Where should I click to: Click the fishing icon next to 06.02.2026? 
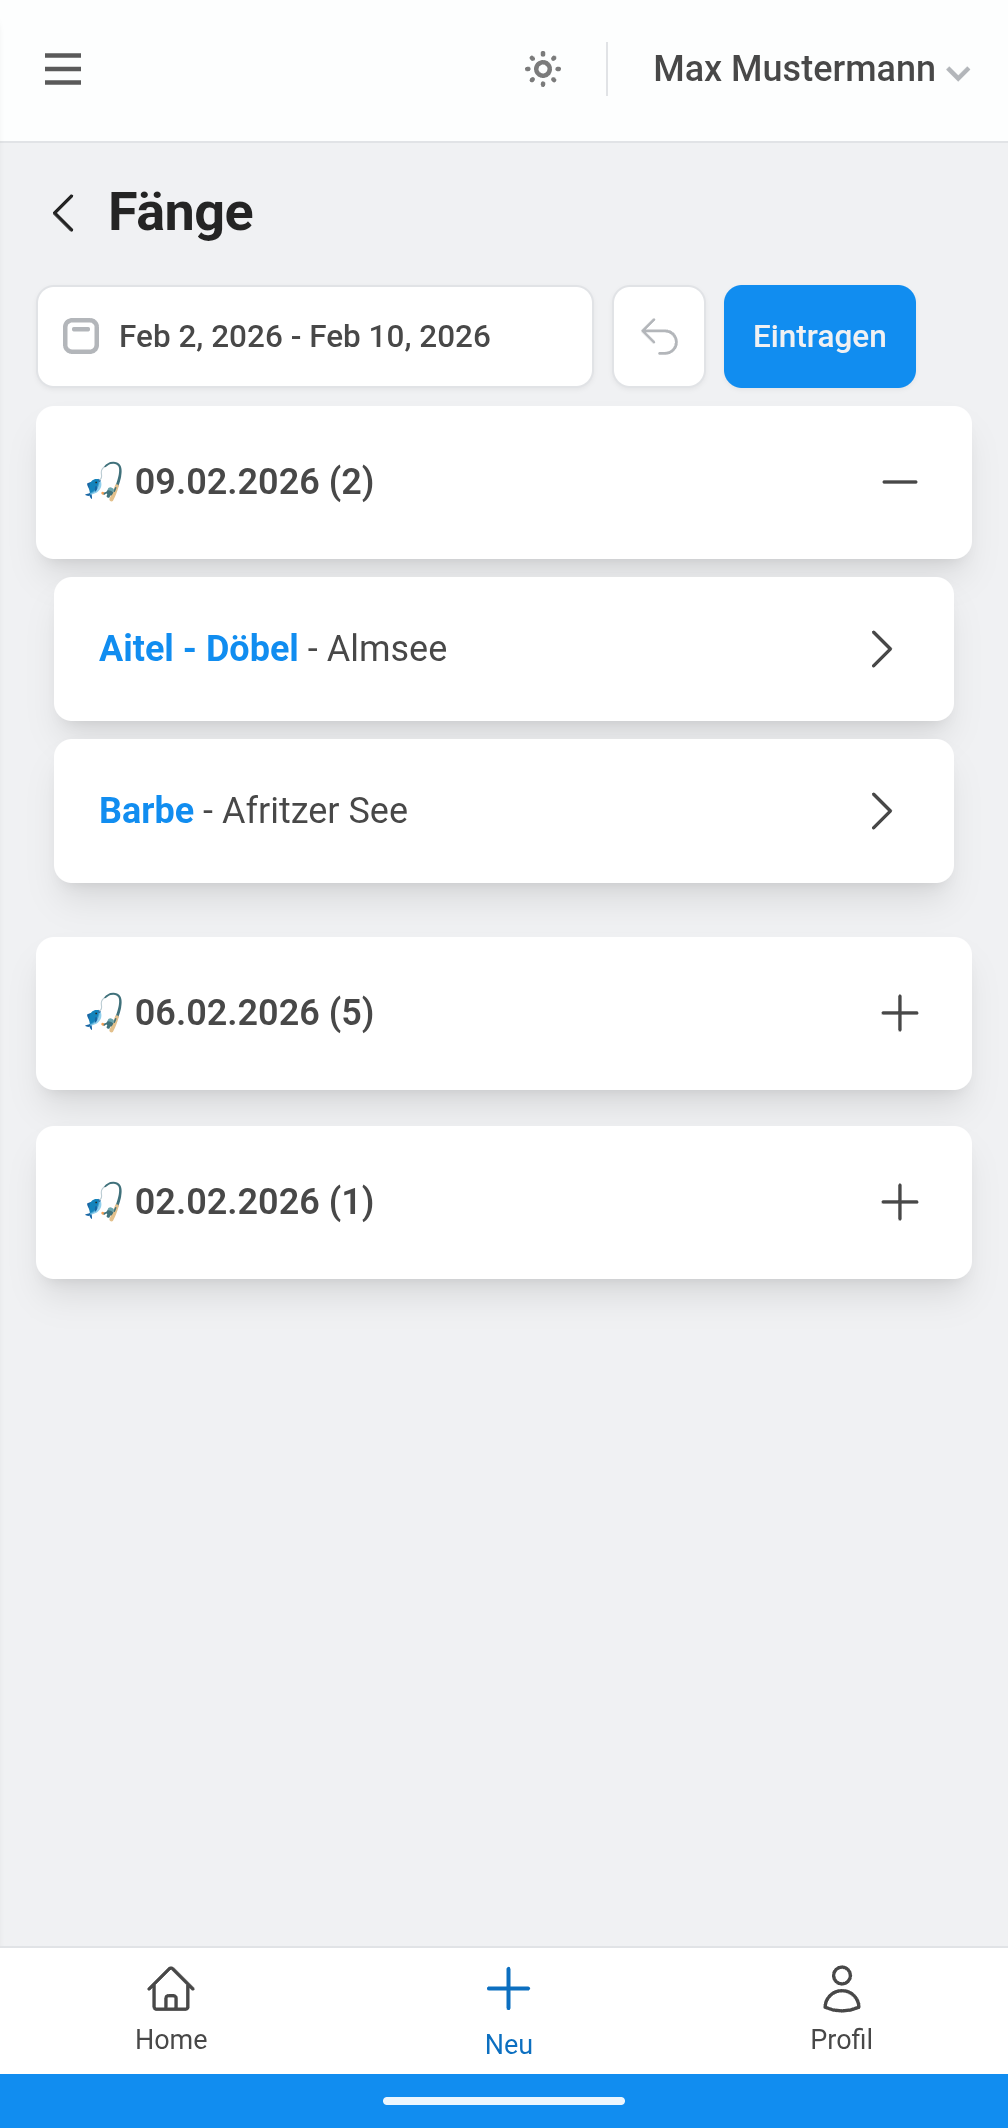pyautogui.click(x=104, y=1013)
